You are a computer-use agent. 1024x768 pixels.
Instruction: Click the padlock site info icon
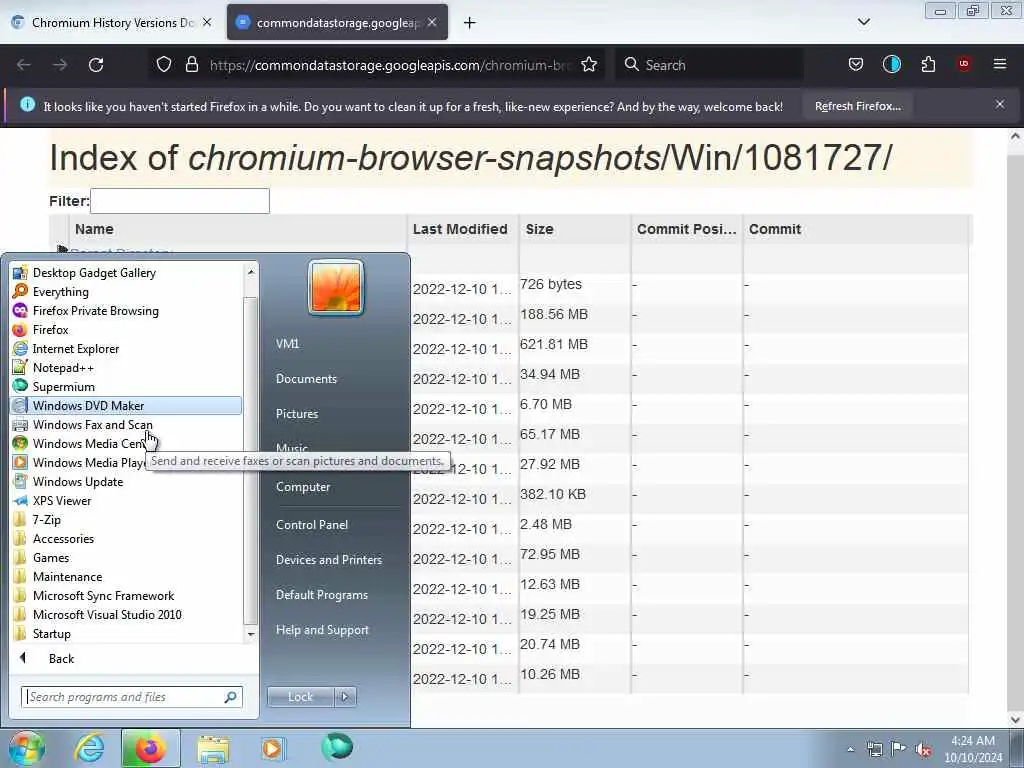(x=191, y=65)
